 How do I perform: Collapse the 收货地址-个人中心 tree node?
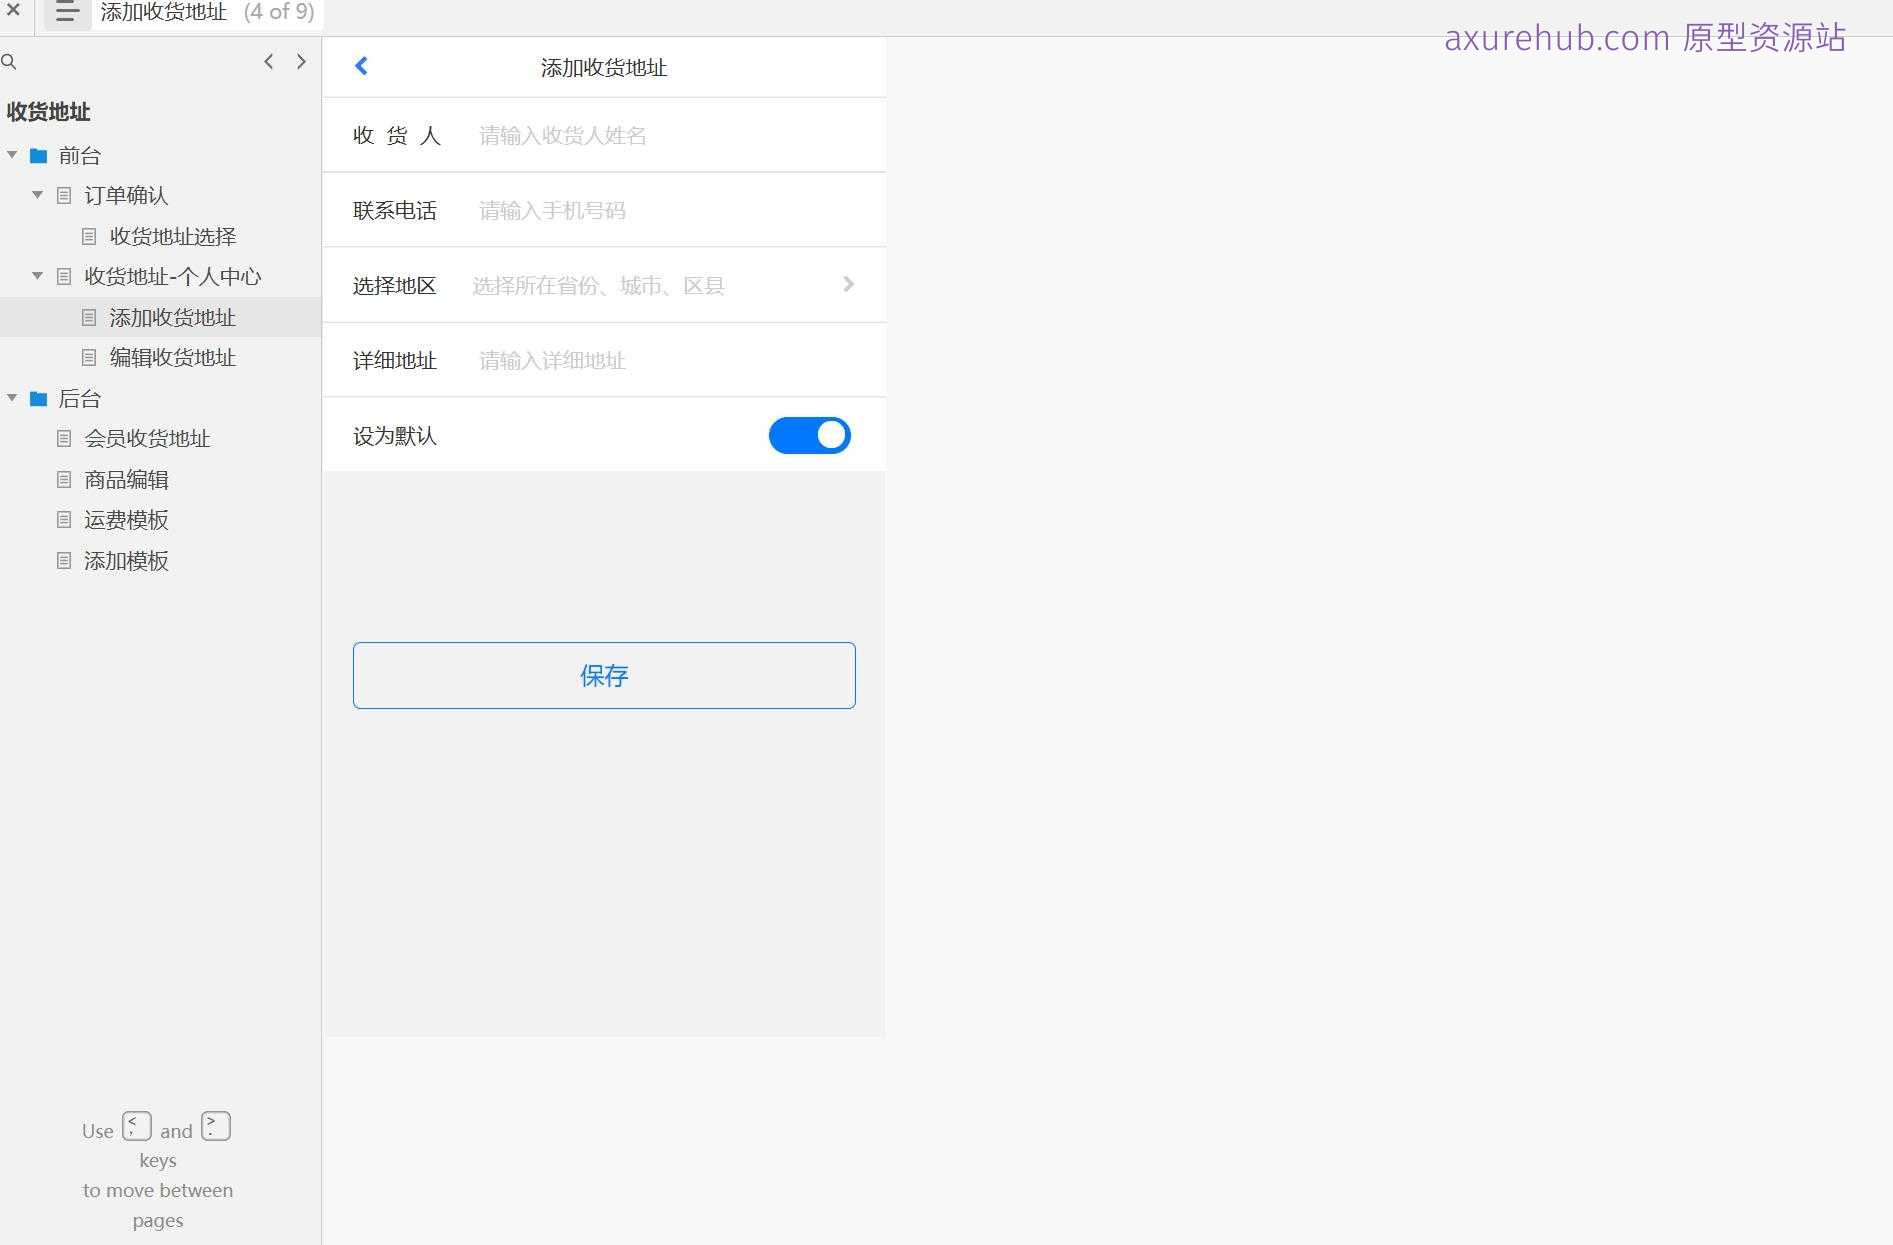[38, 275]
